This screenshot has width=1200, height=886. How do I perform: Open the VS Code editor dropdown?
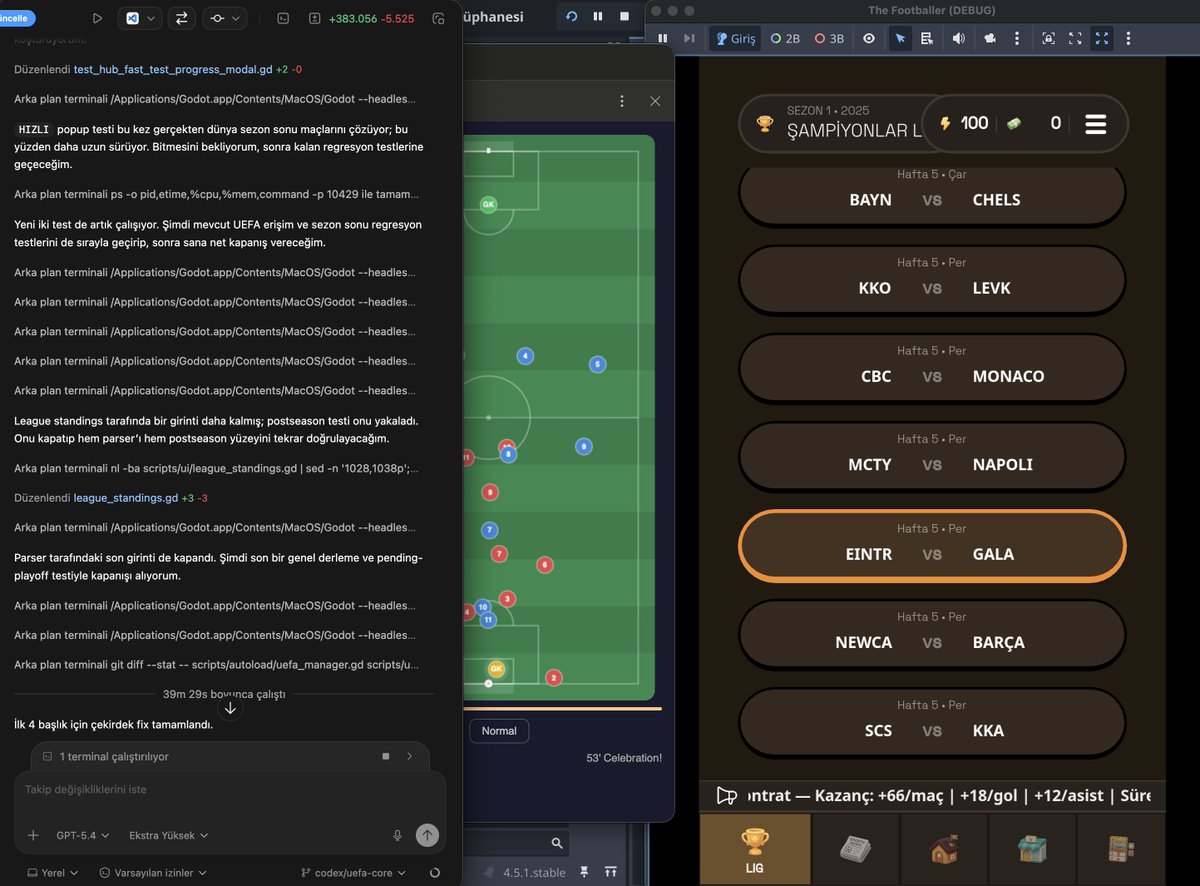point(140,18)
